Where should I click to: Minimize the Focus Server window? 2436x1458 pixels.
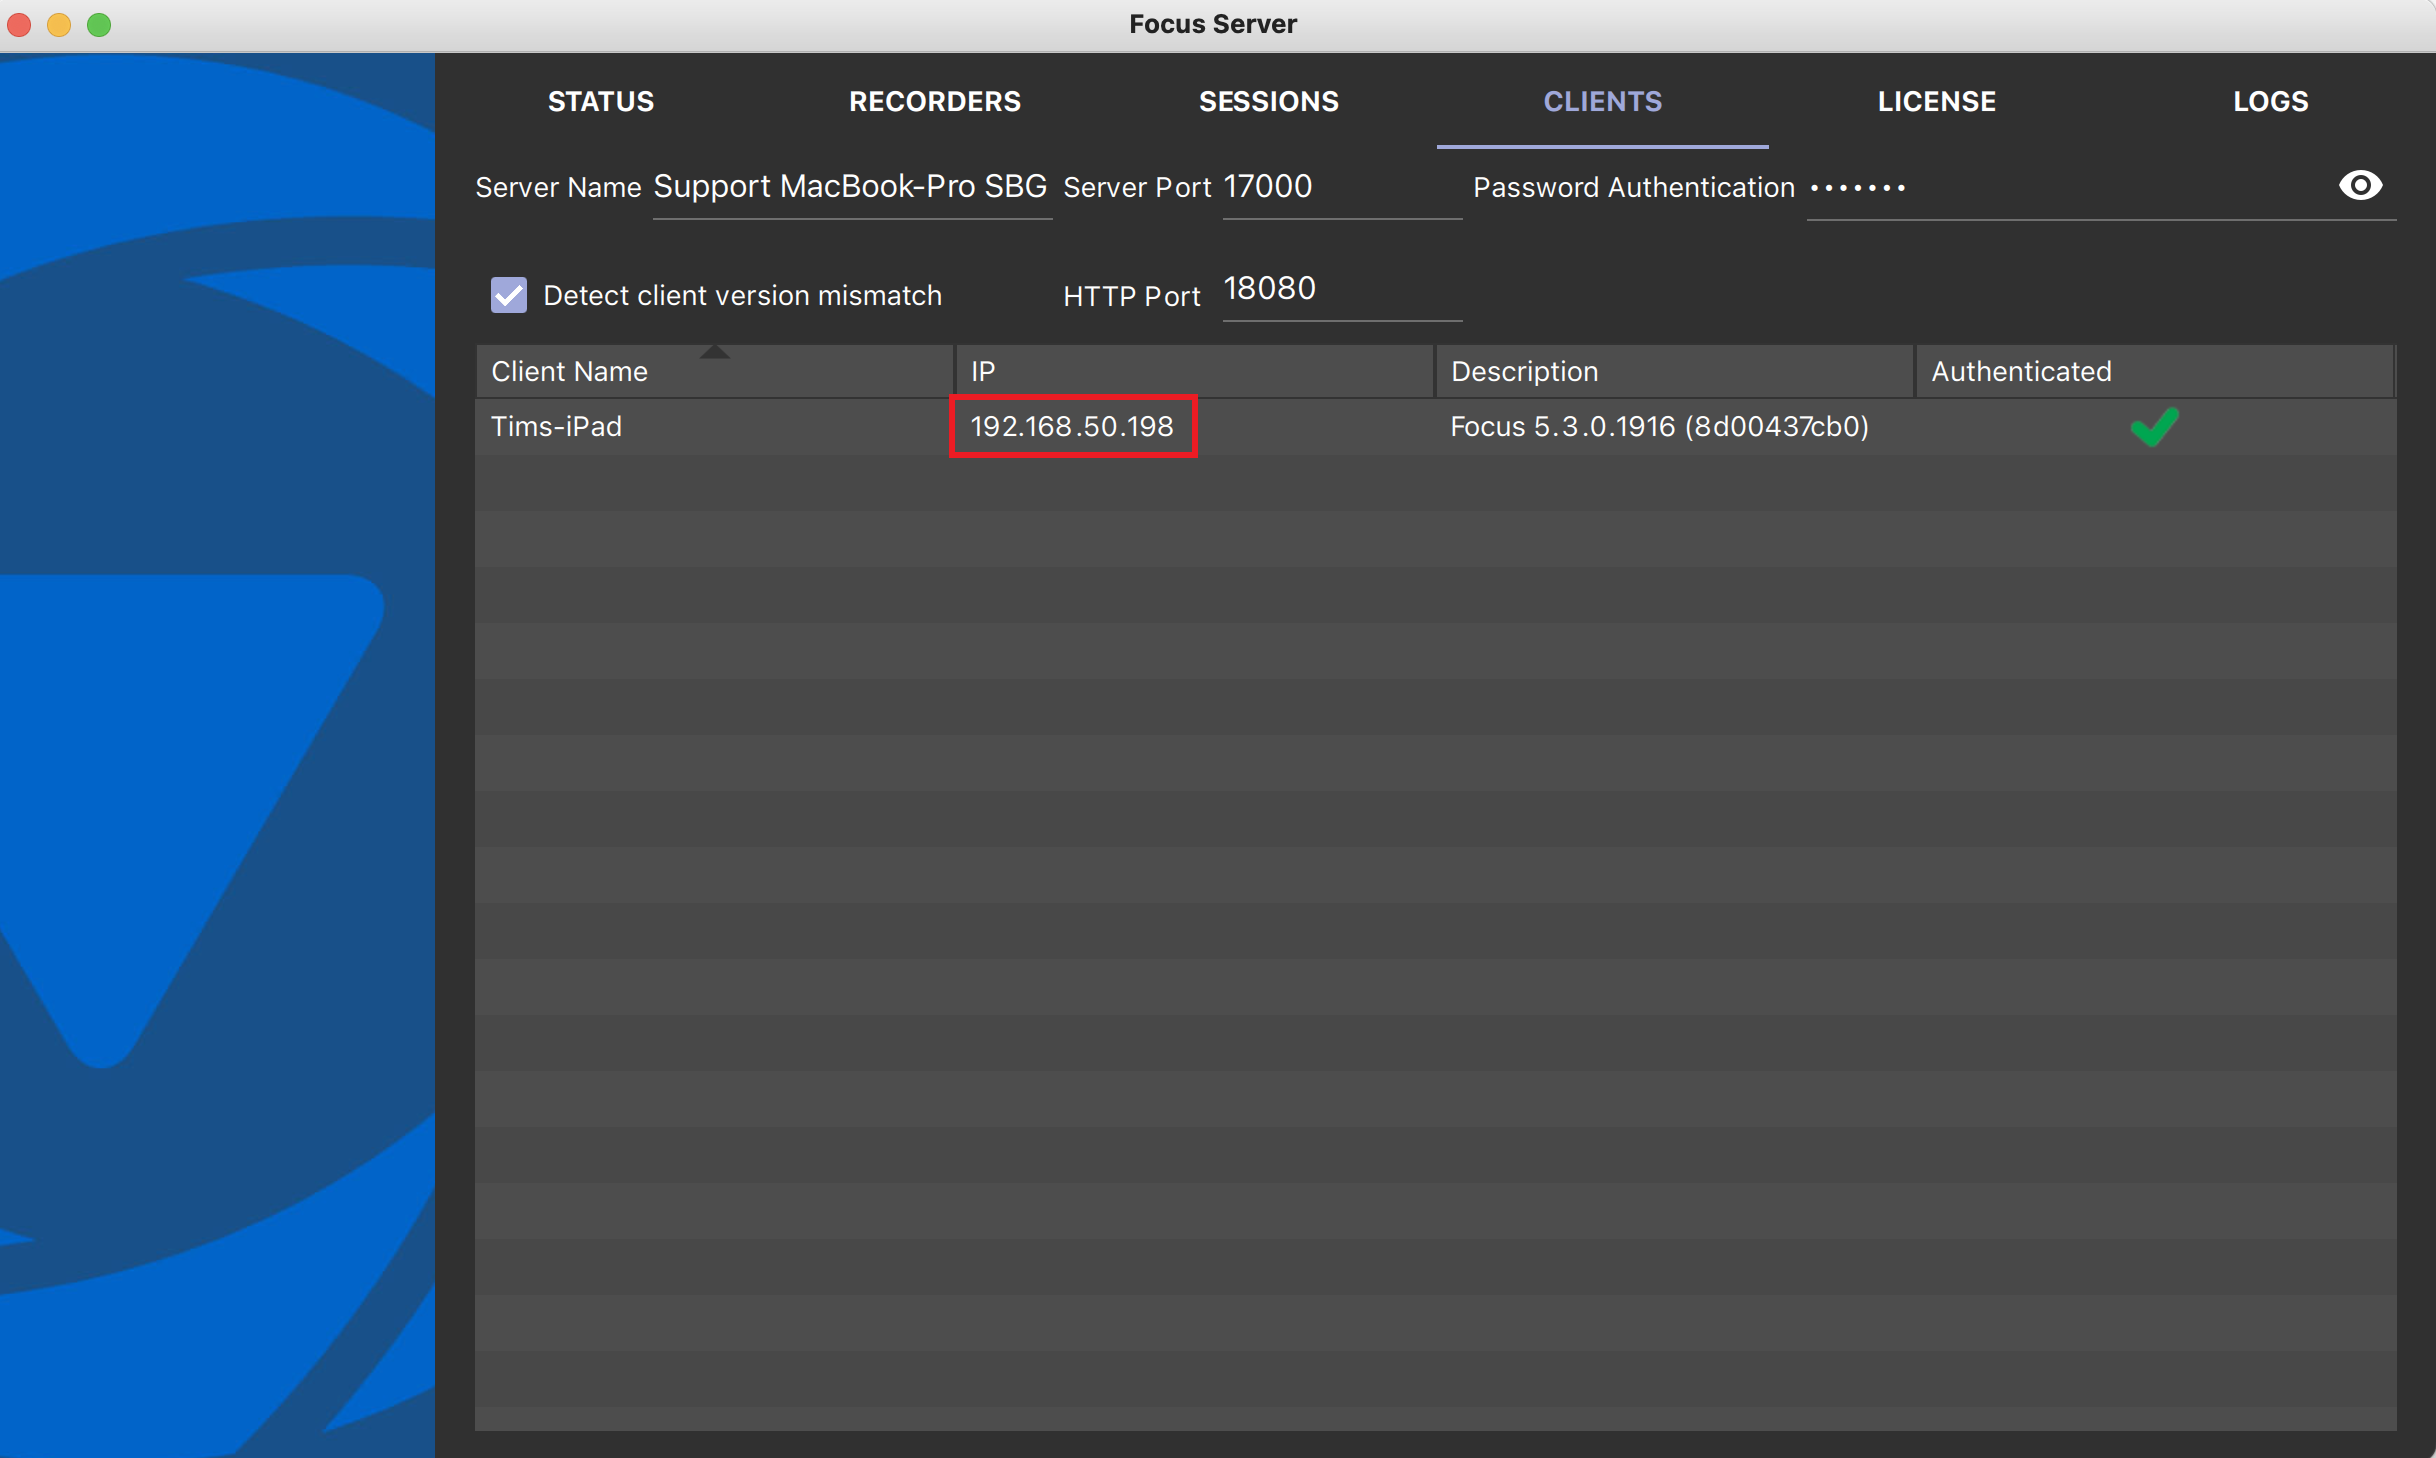pos(59,24)
